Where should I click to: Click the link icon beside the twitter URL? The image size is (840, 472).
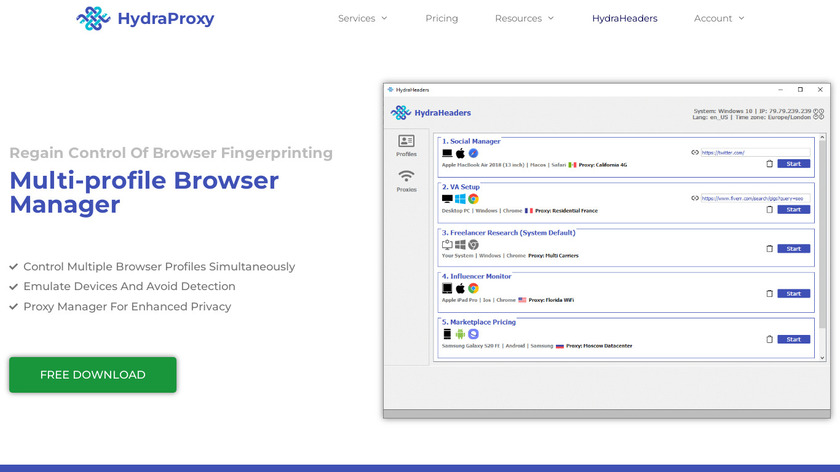(695, 152)
